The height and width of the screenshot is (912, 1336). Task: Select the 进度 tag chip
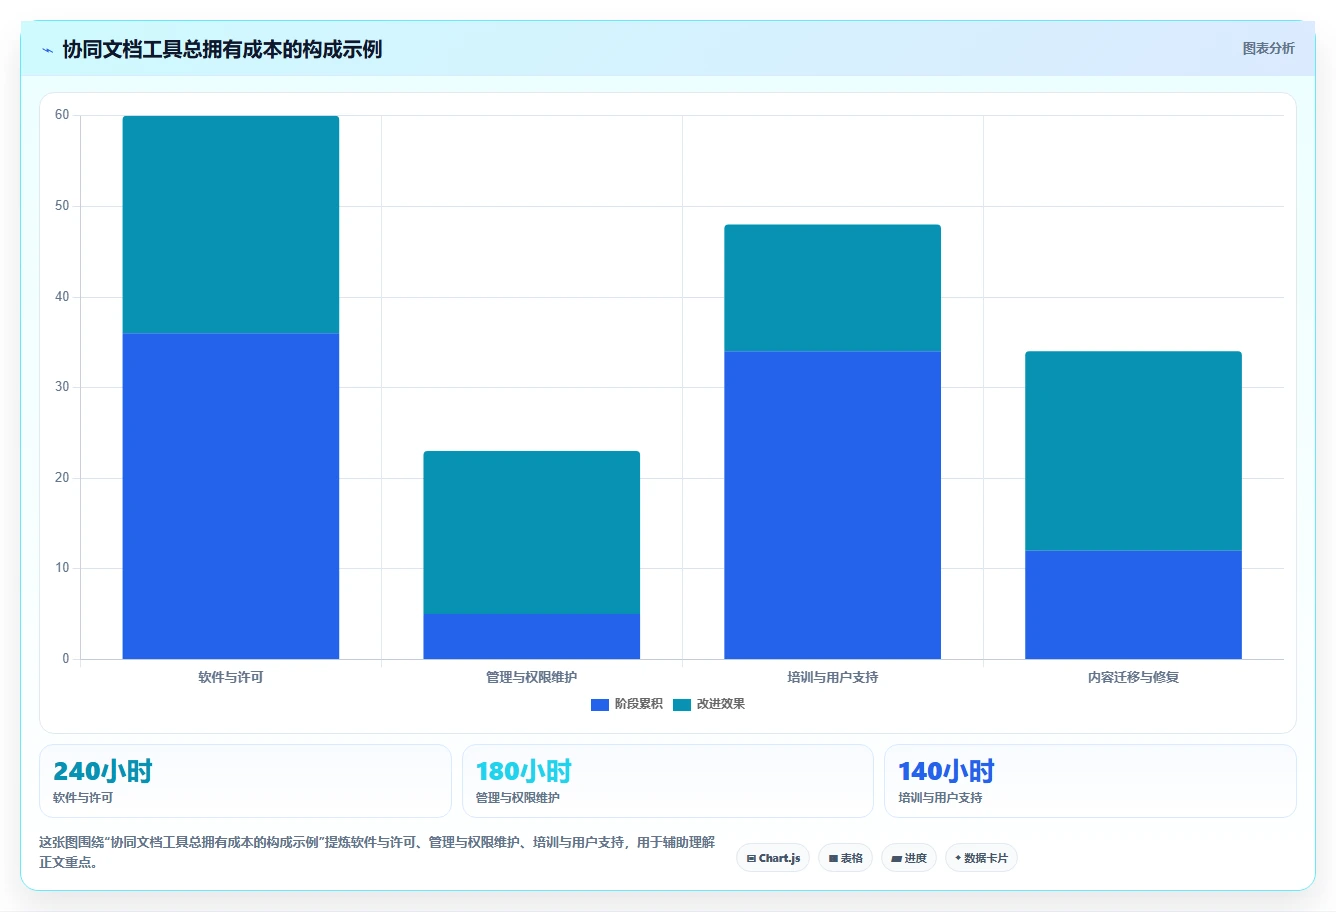(x=908, y=858)
